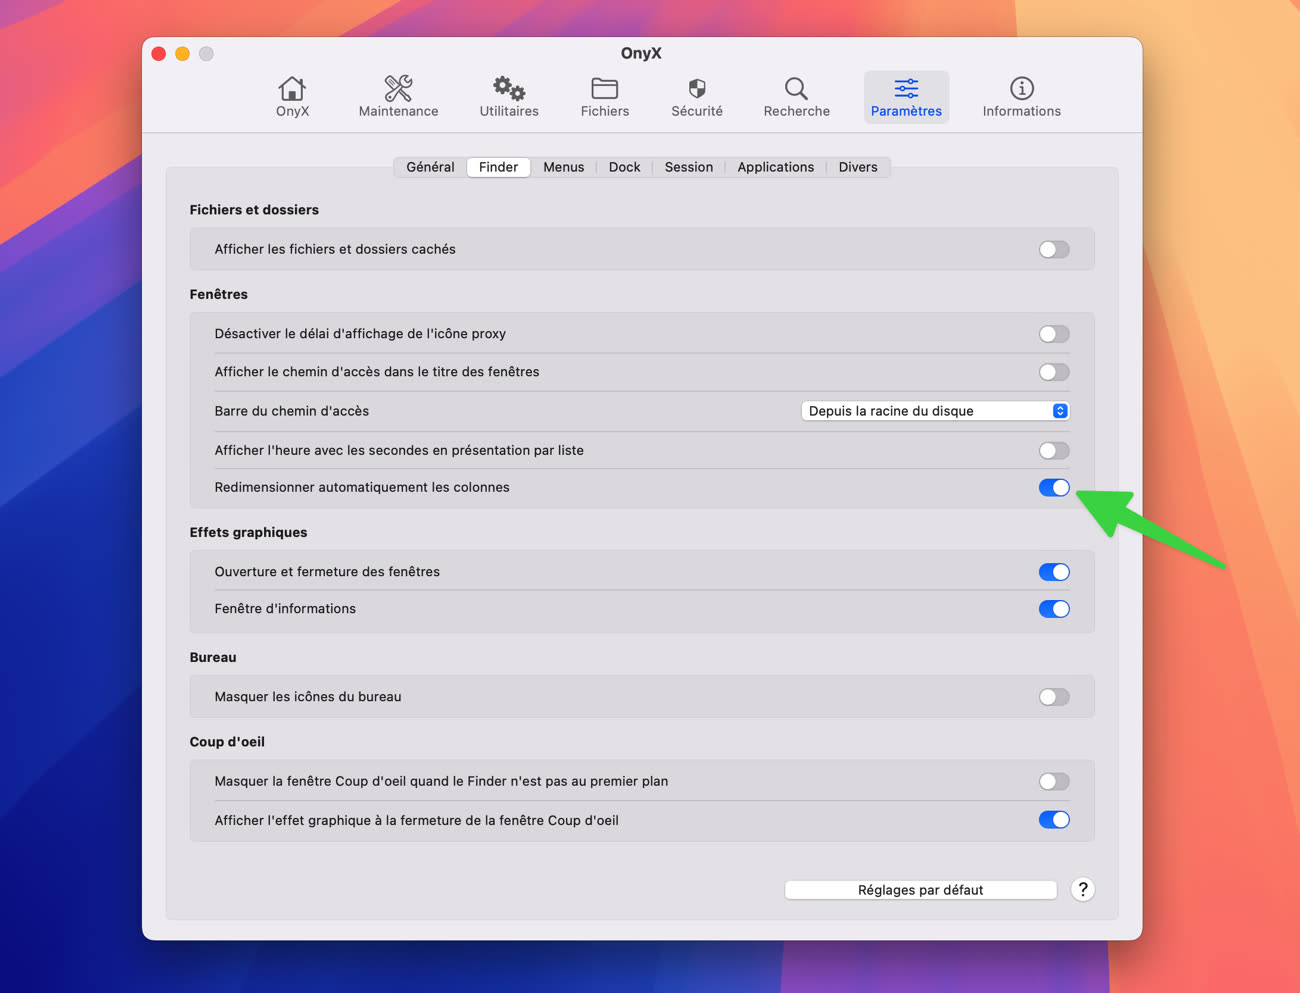Open the Barre du chemin d'accès dropdown
The width and height of the screenshot is (1300, 993).
pyautogui.click(x=935, y=411)
